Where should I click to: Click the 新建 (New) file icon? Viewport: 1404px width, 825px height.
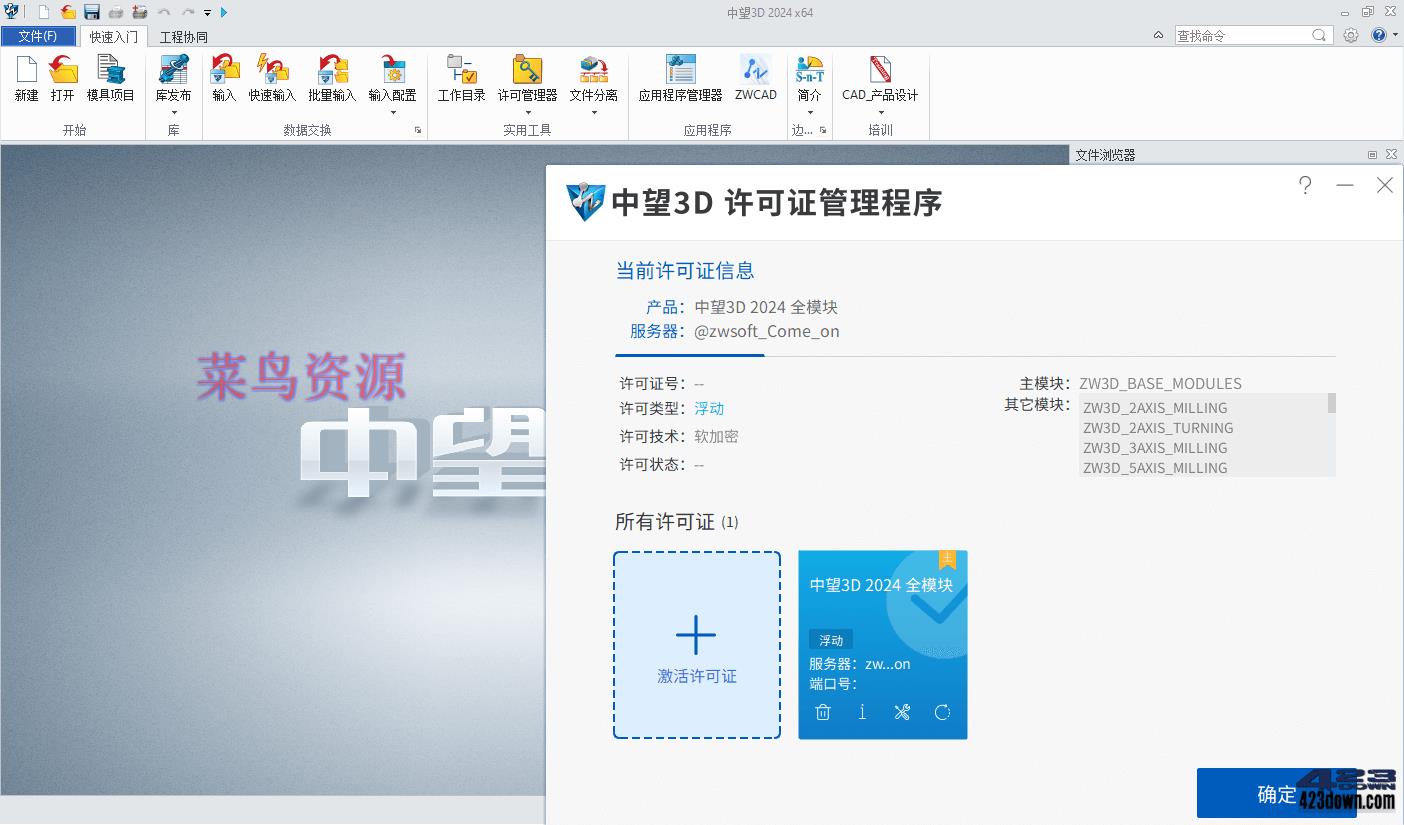tap(26, 78)
